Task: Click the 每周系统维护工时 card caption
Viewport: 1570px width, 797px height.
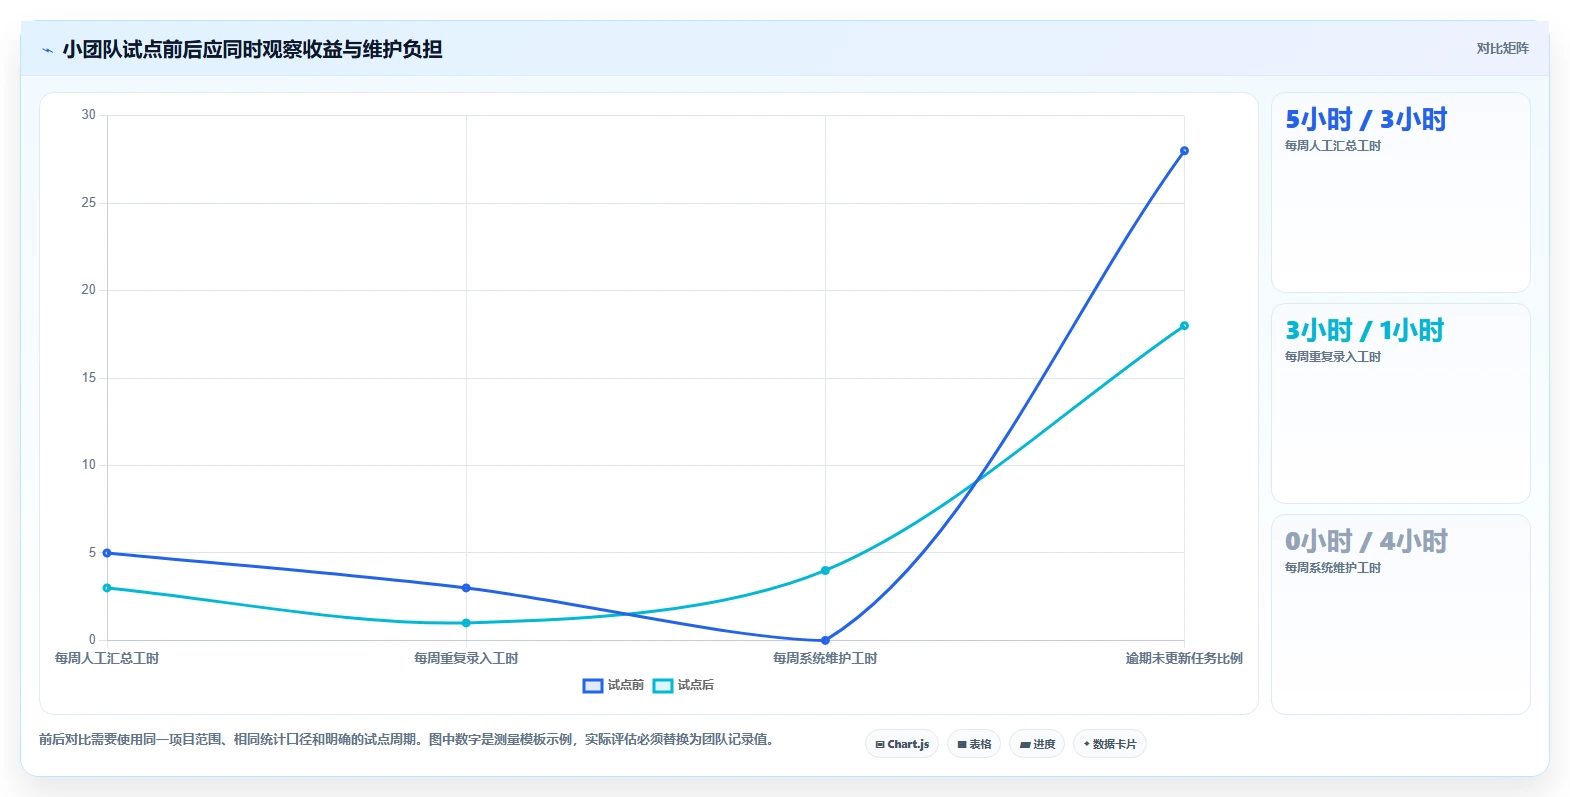Action: click(1333, 568)
